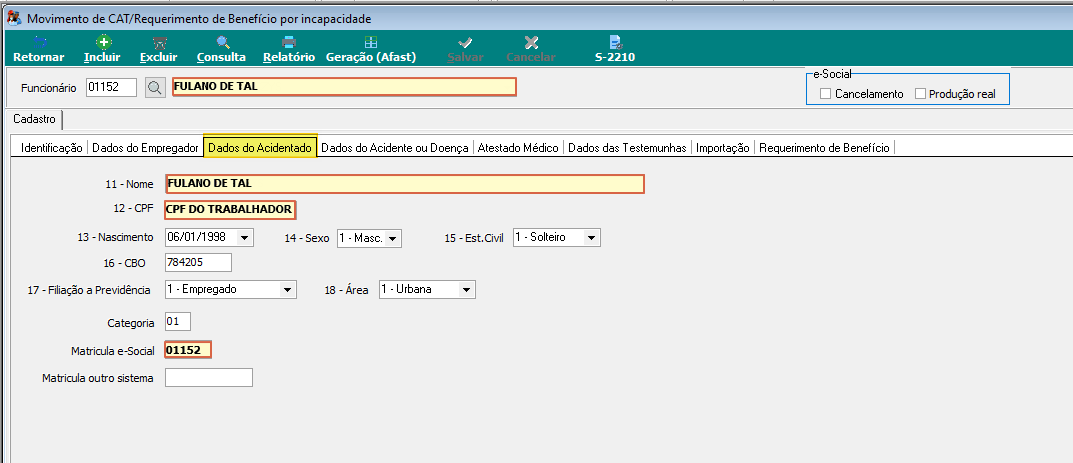Click the Salvar checkmark icon
Viewport: 1073px width, 463px height.
pyautogui.click(x=465, y=42)
